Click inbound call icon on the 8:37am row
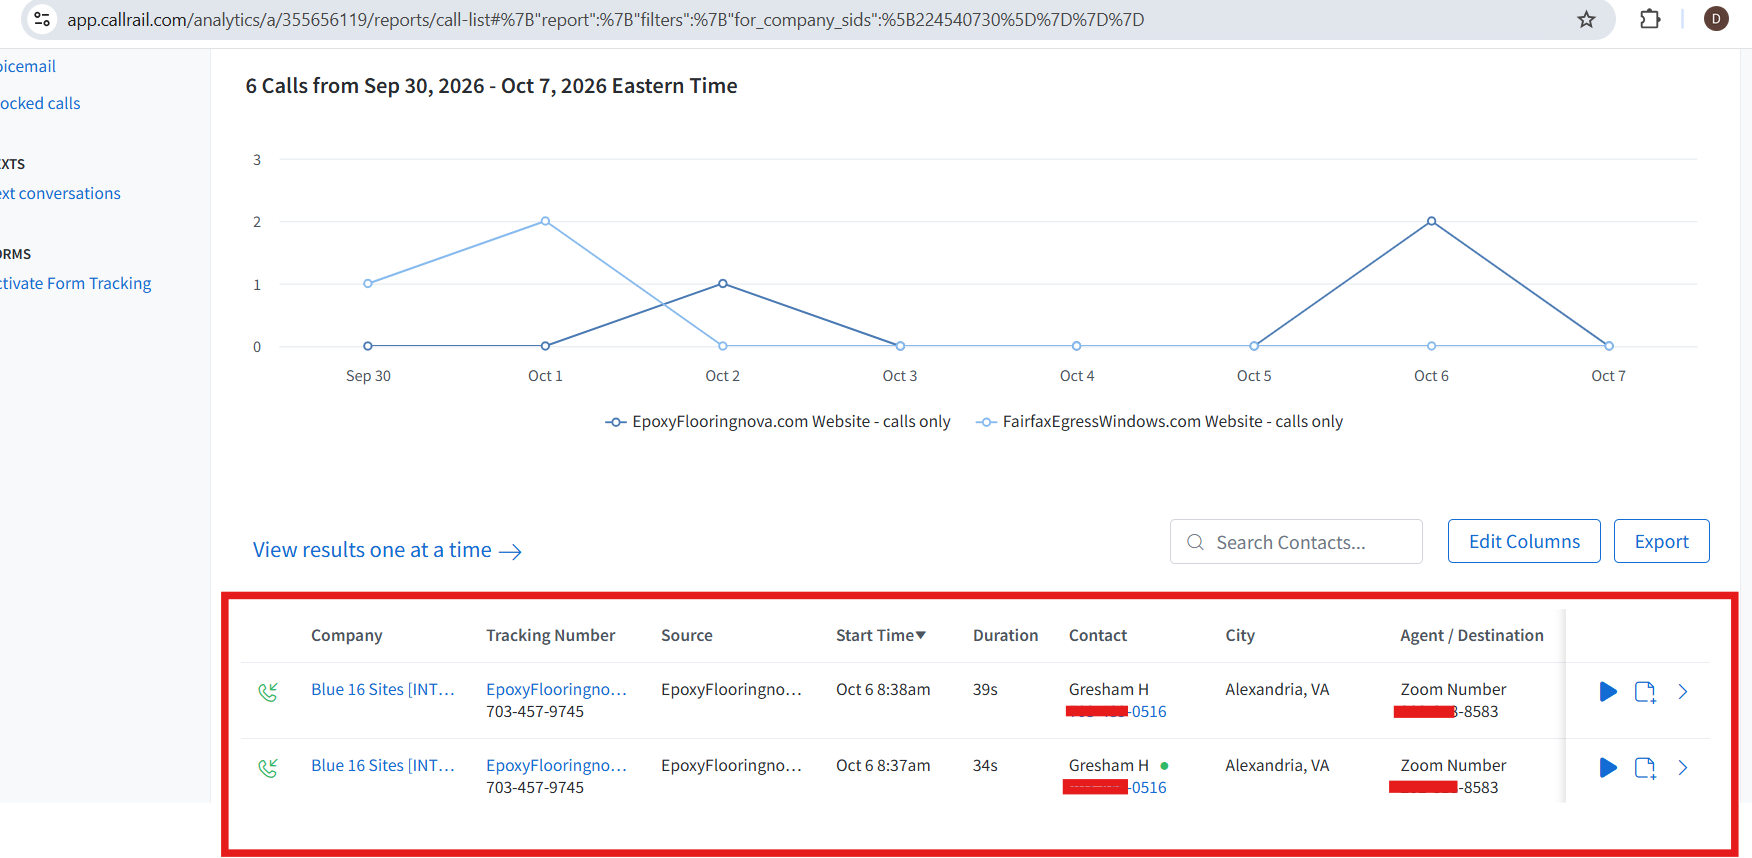 268,768
